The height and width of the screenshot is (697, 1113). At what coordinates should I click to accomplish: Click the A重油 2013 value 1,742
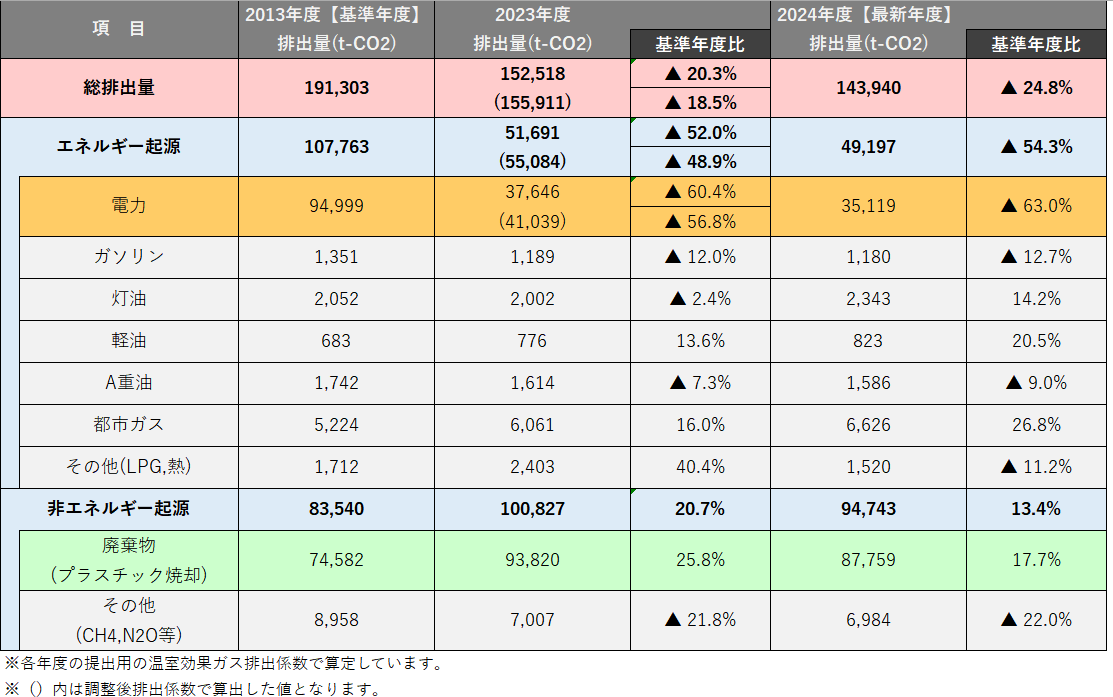336,383
